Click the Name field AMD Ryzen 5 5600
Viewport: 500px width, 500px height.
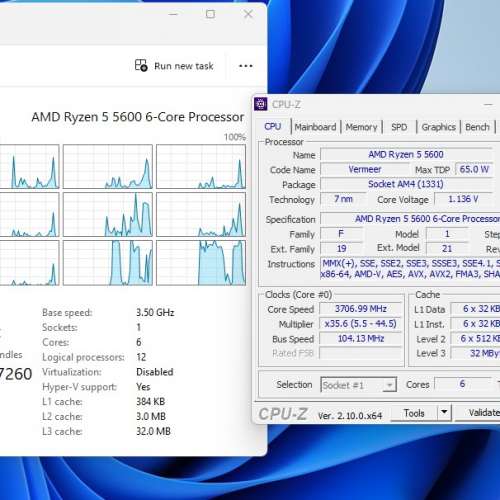pos(406,154)
